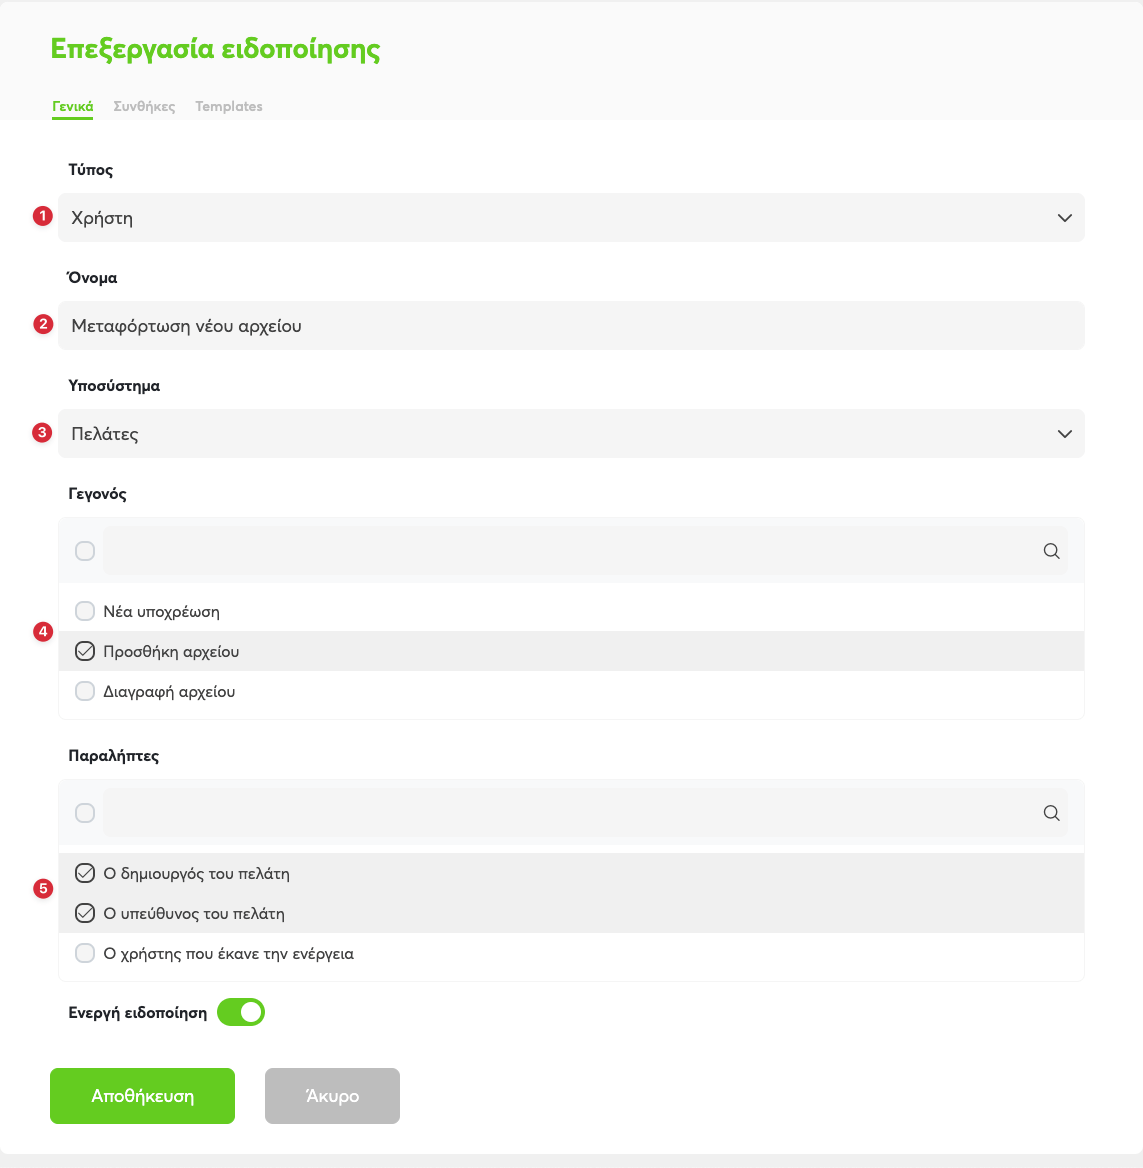The width and height of the screenshot is (1143, 1168).
Task: Open the Τύπος dropdown showing Χρήστη
Action: tap(572, 218)
